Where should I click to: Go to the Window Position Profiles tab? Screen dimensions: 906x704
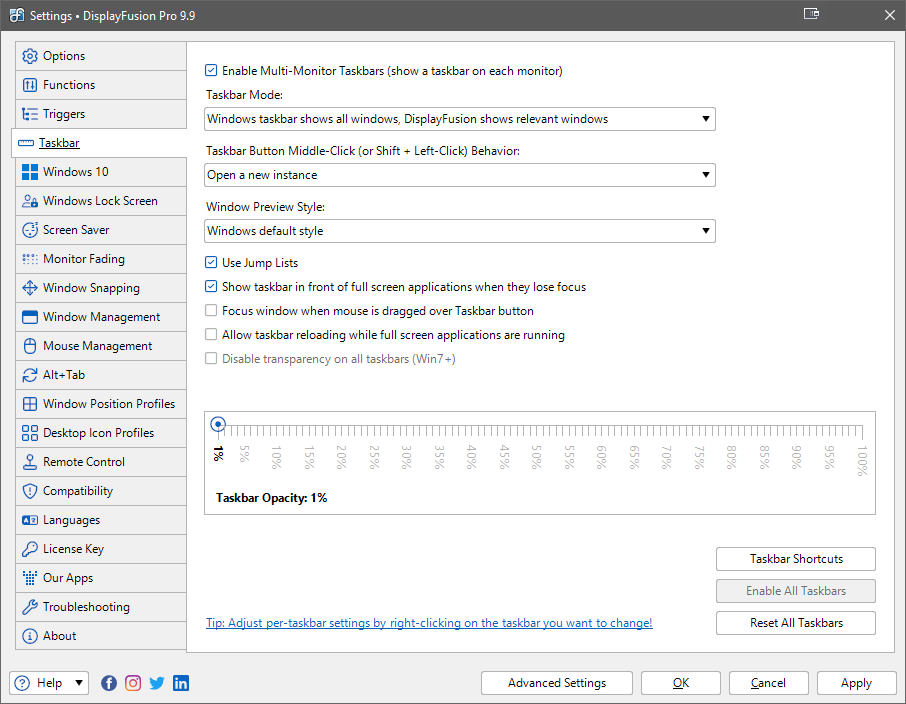click(108, 404)
